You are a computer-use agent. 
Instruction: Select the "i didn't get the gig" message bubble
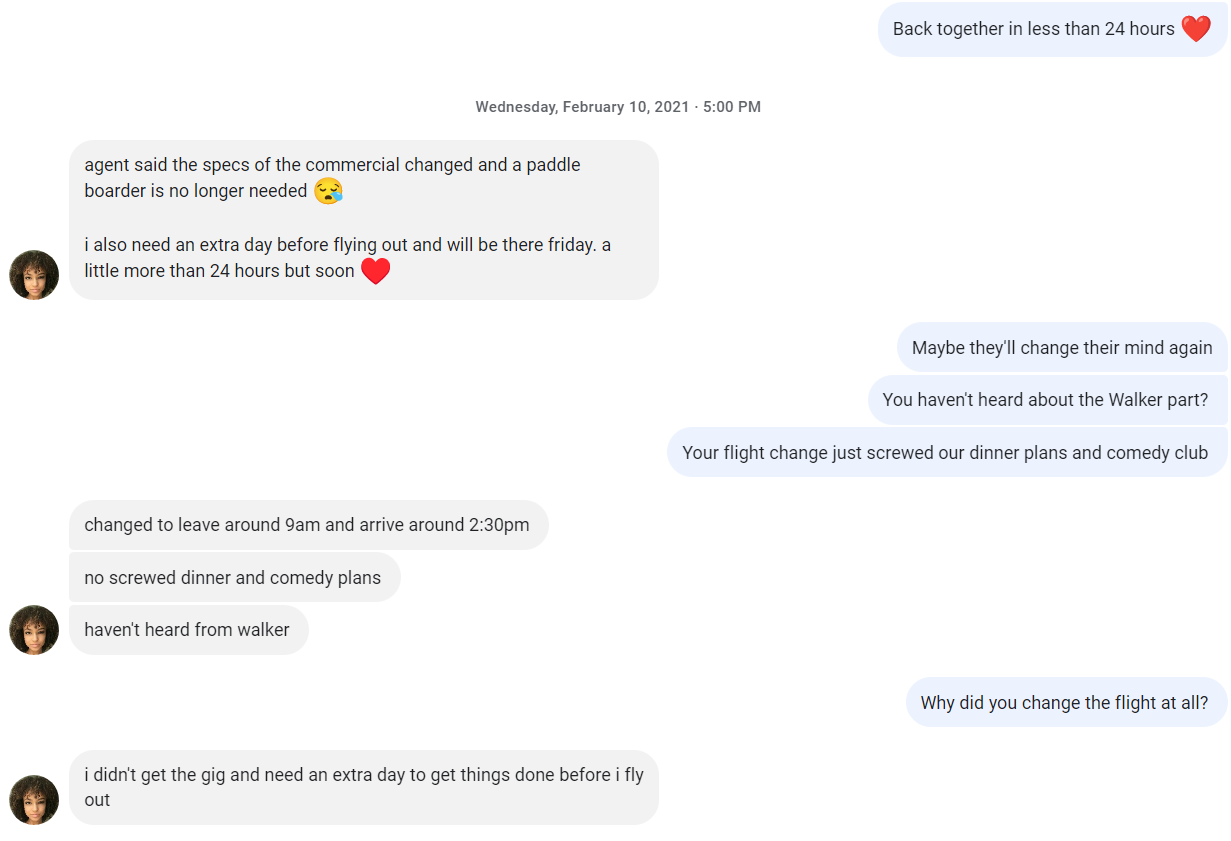[363, 787]
